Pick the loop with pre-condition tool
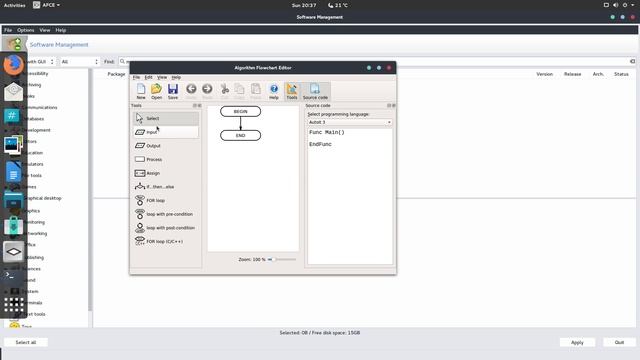The height and width of the screenshot is (360, 640). click(x=166, y=214)
